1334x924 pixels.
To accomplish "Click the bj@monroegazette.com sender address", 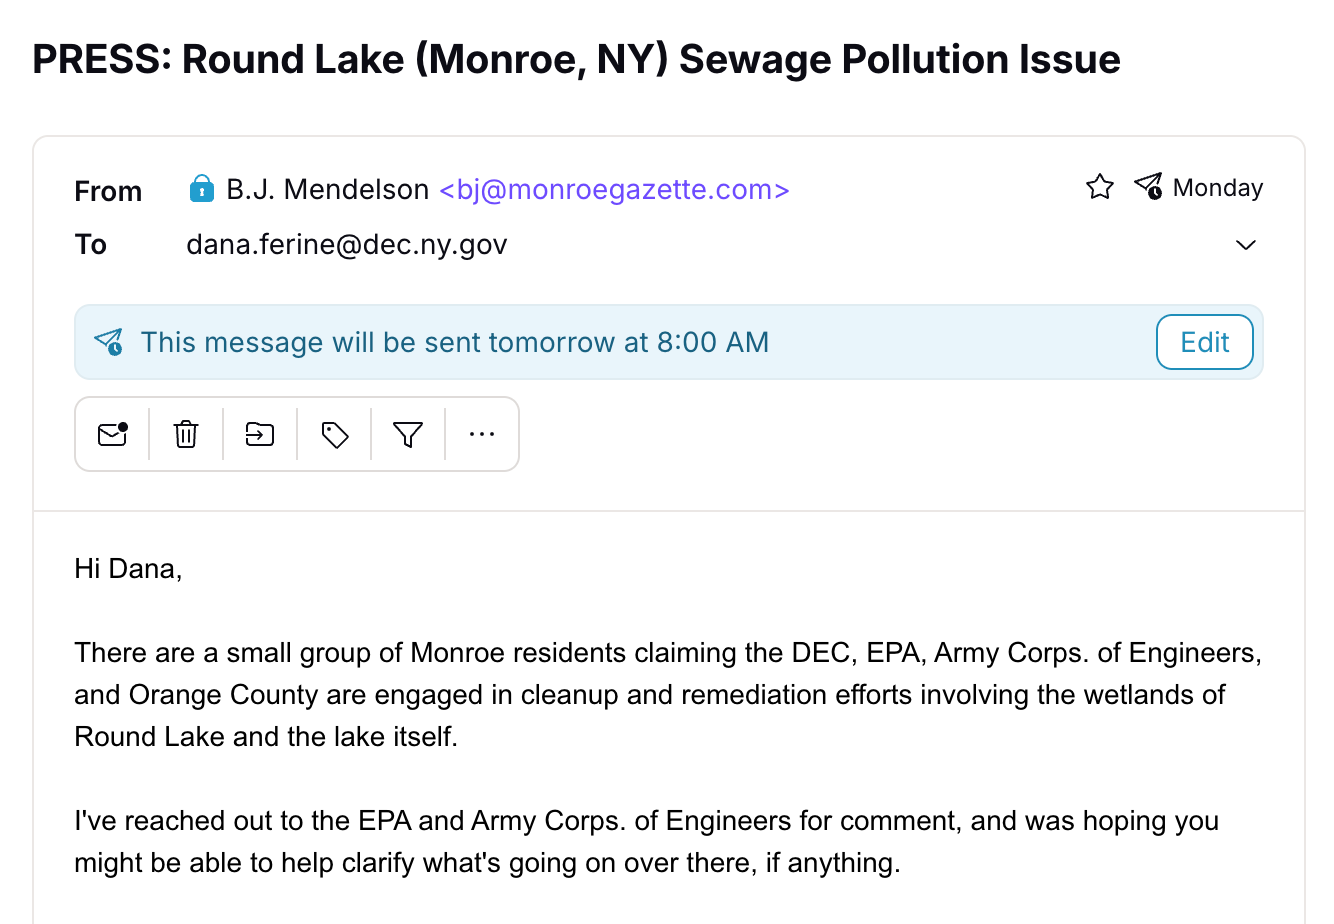I will click(x=614, y=189).
